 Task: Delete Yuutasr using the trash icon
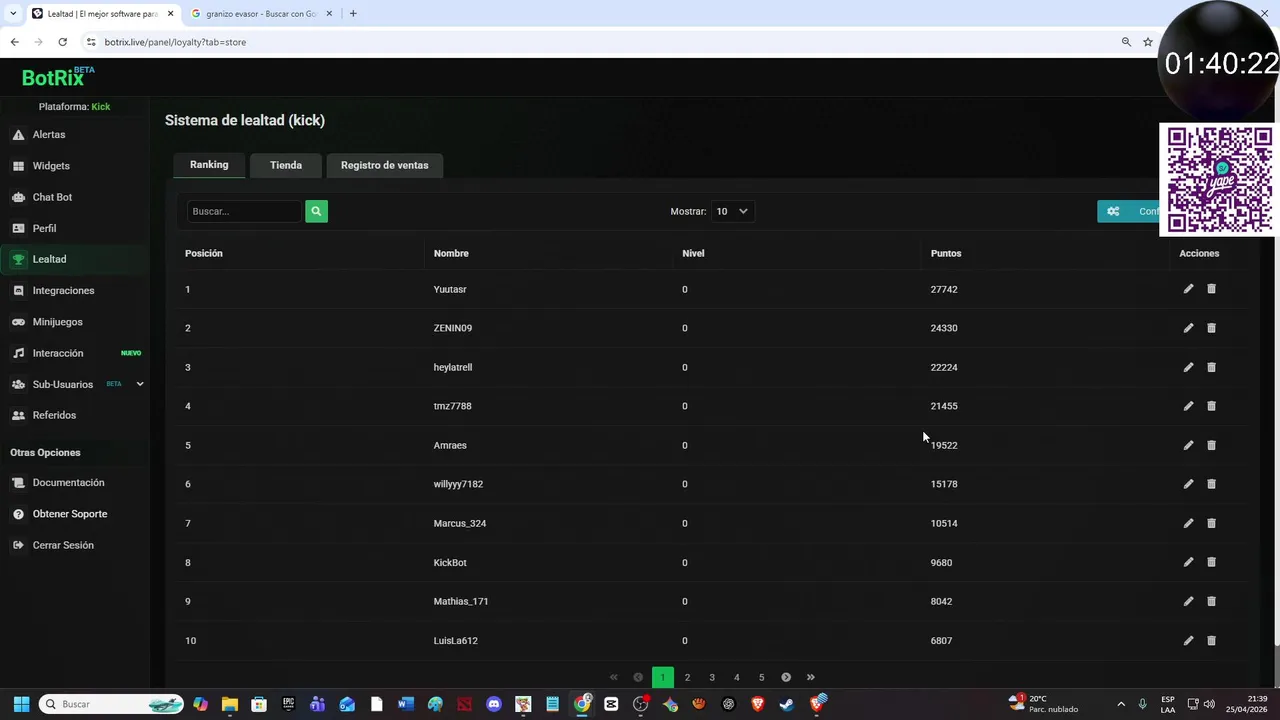point(1211,289)
